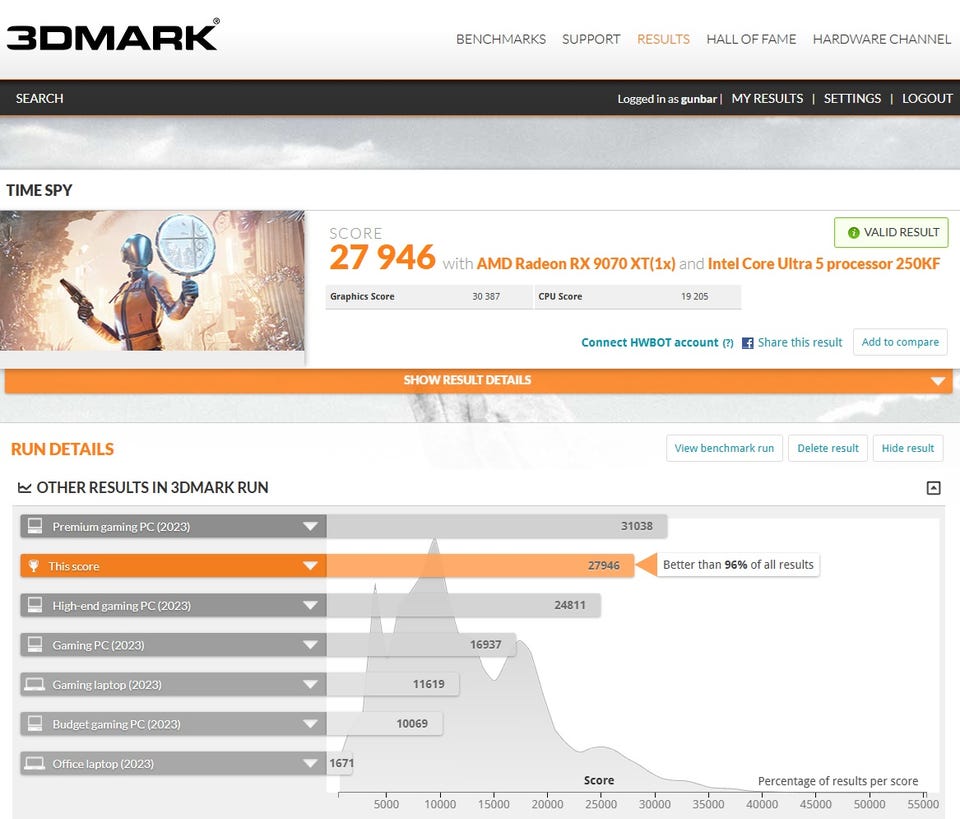Image resolution: width=960 pixels, height=819 pixels.
Task: Click the Search link in dark bar
Action: click(x=39, y=99)
